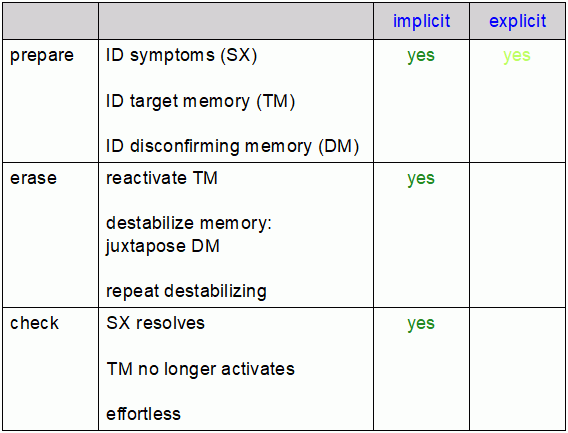Click 'TM no longer activates' text

click(x=201, y=369)
